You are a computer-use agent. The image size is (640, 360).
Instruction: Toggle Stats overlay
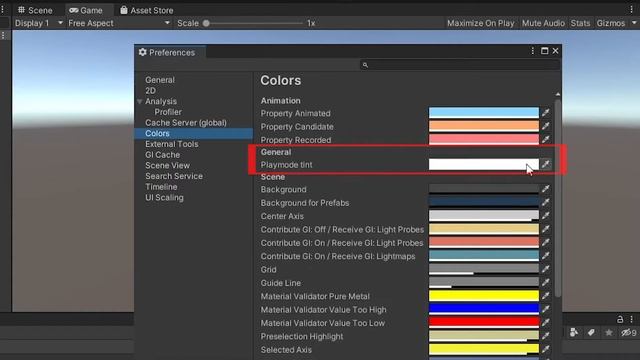580,23
